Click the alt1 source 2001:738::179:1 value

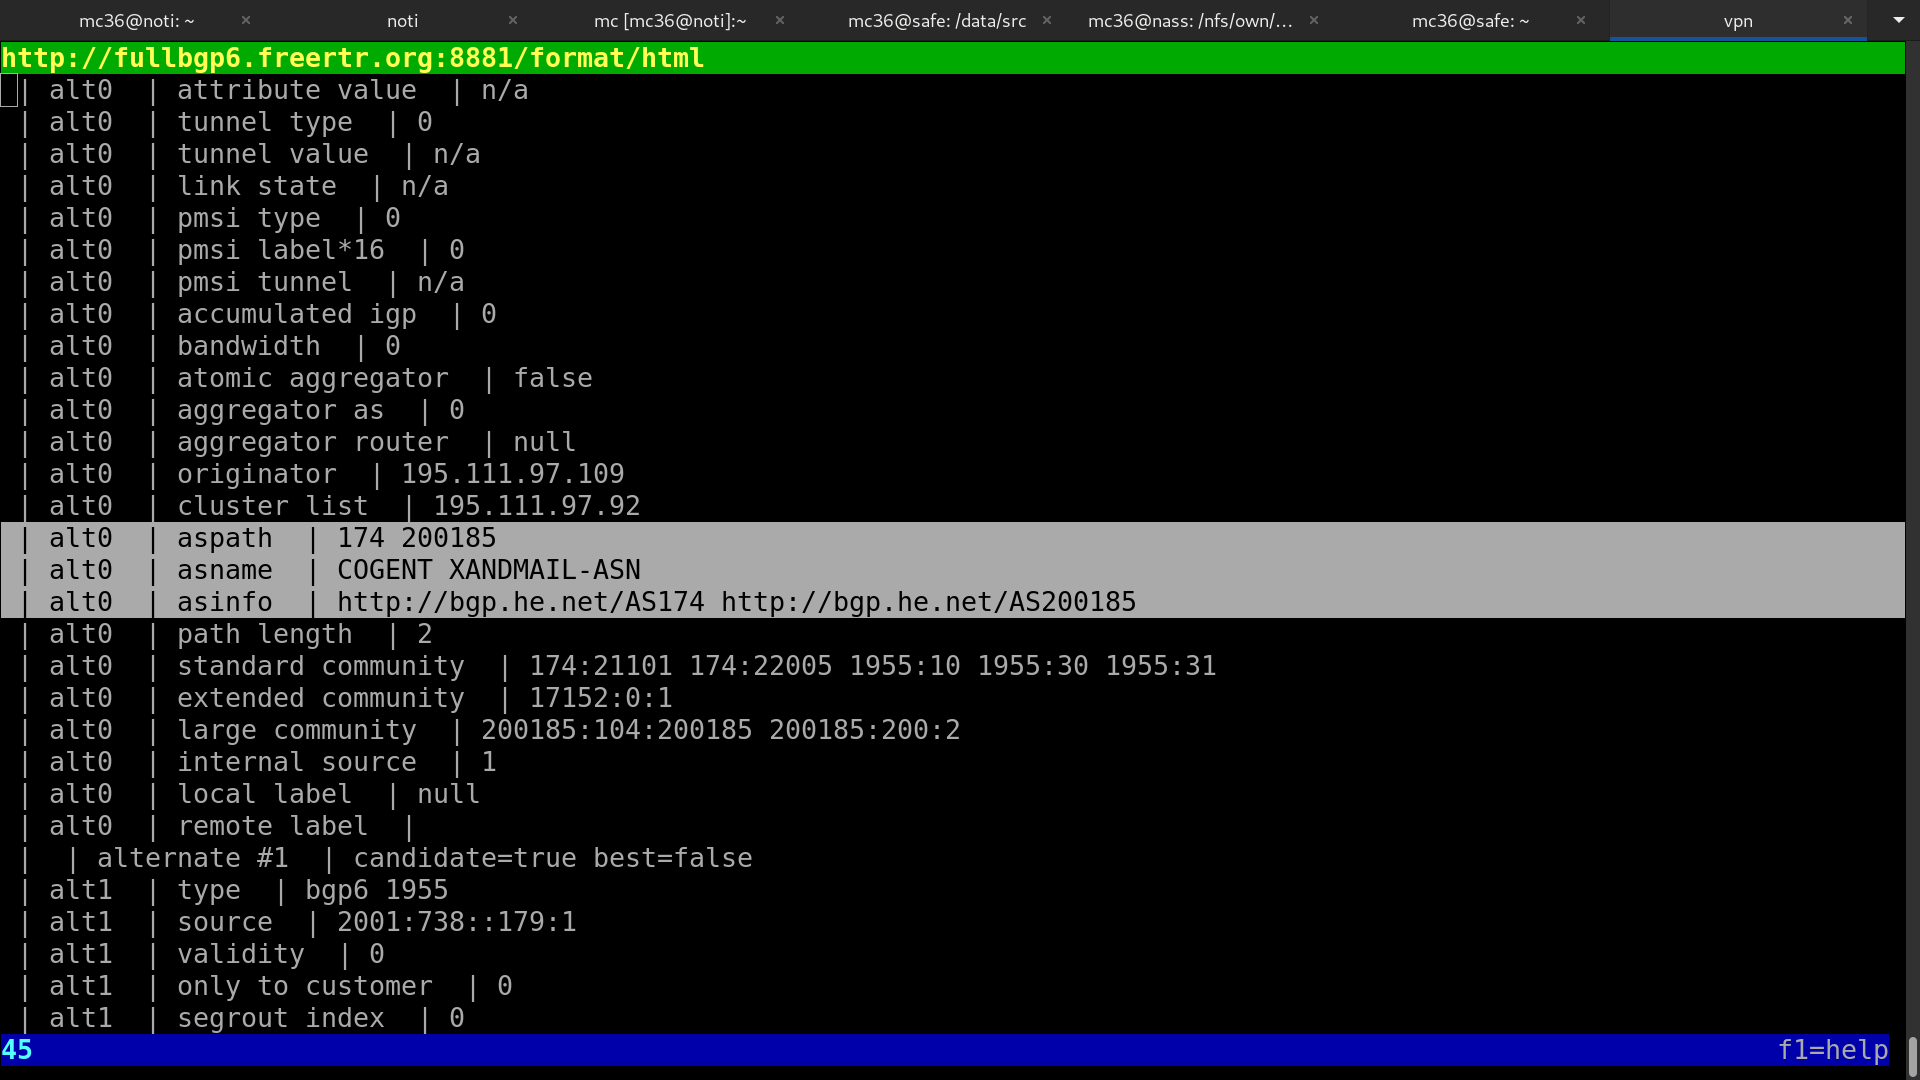point(457,922)
